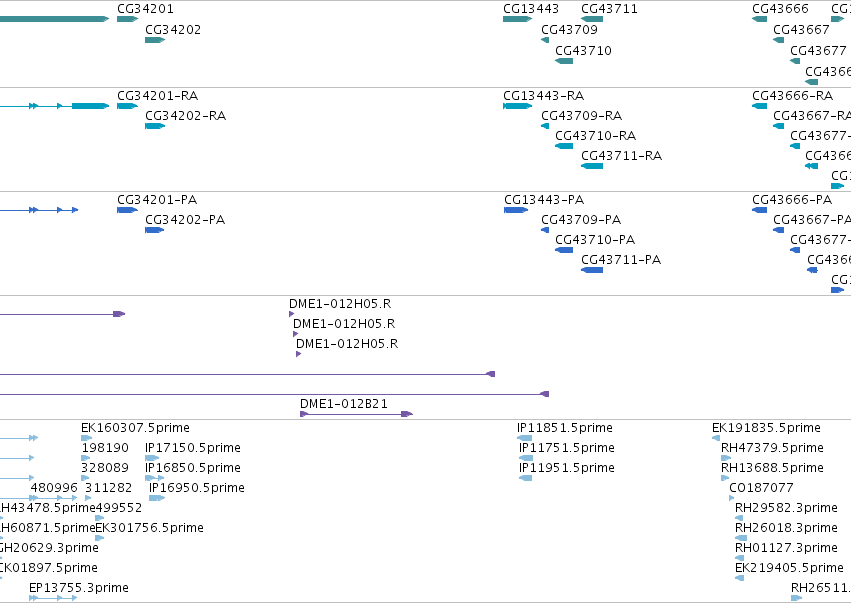
Task: Click protein label CG13443-PA
Action: (544, 200)
